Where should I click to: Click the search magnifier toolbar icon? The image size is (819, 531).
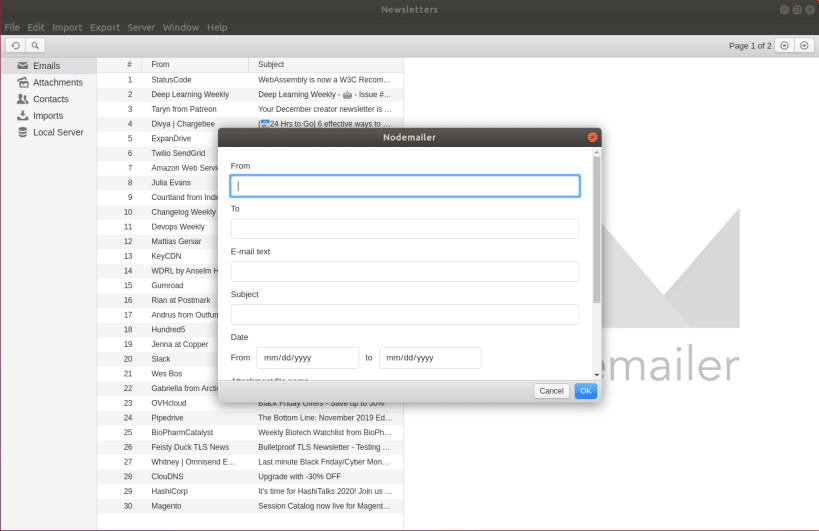(x=35, y=45)
